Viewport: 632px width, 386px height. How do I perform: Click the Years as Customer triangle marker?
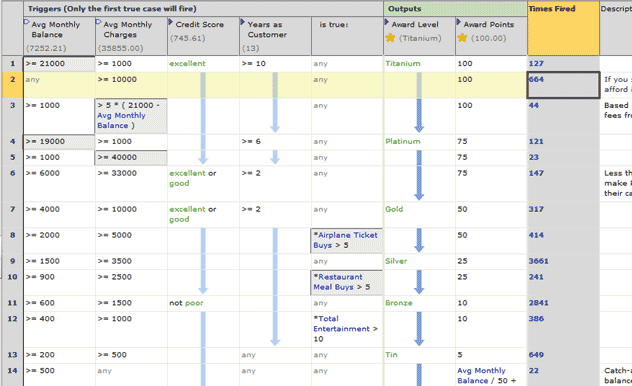pyautogui.click(x=242, y=21)
